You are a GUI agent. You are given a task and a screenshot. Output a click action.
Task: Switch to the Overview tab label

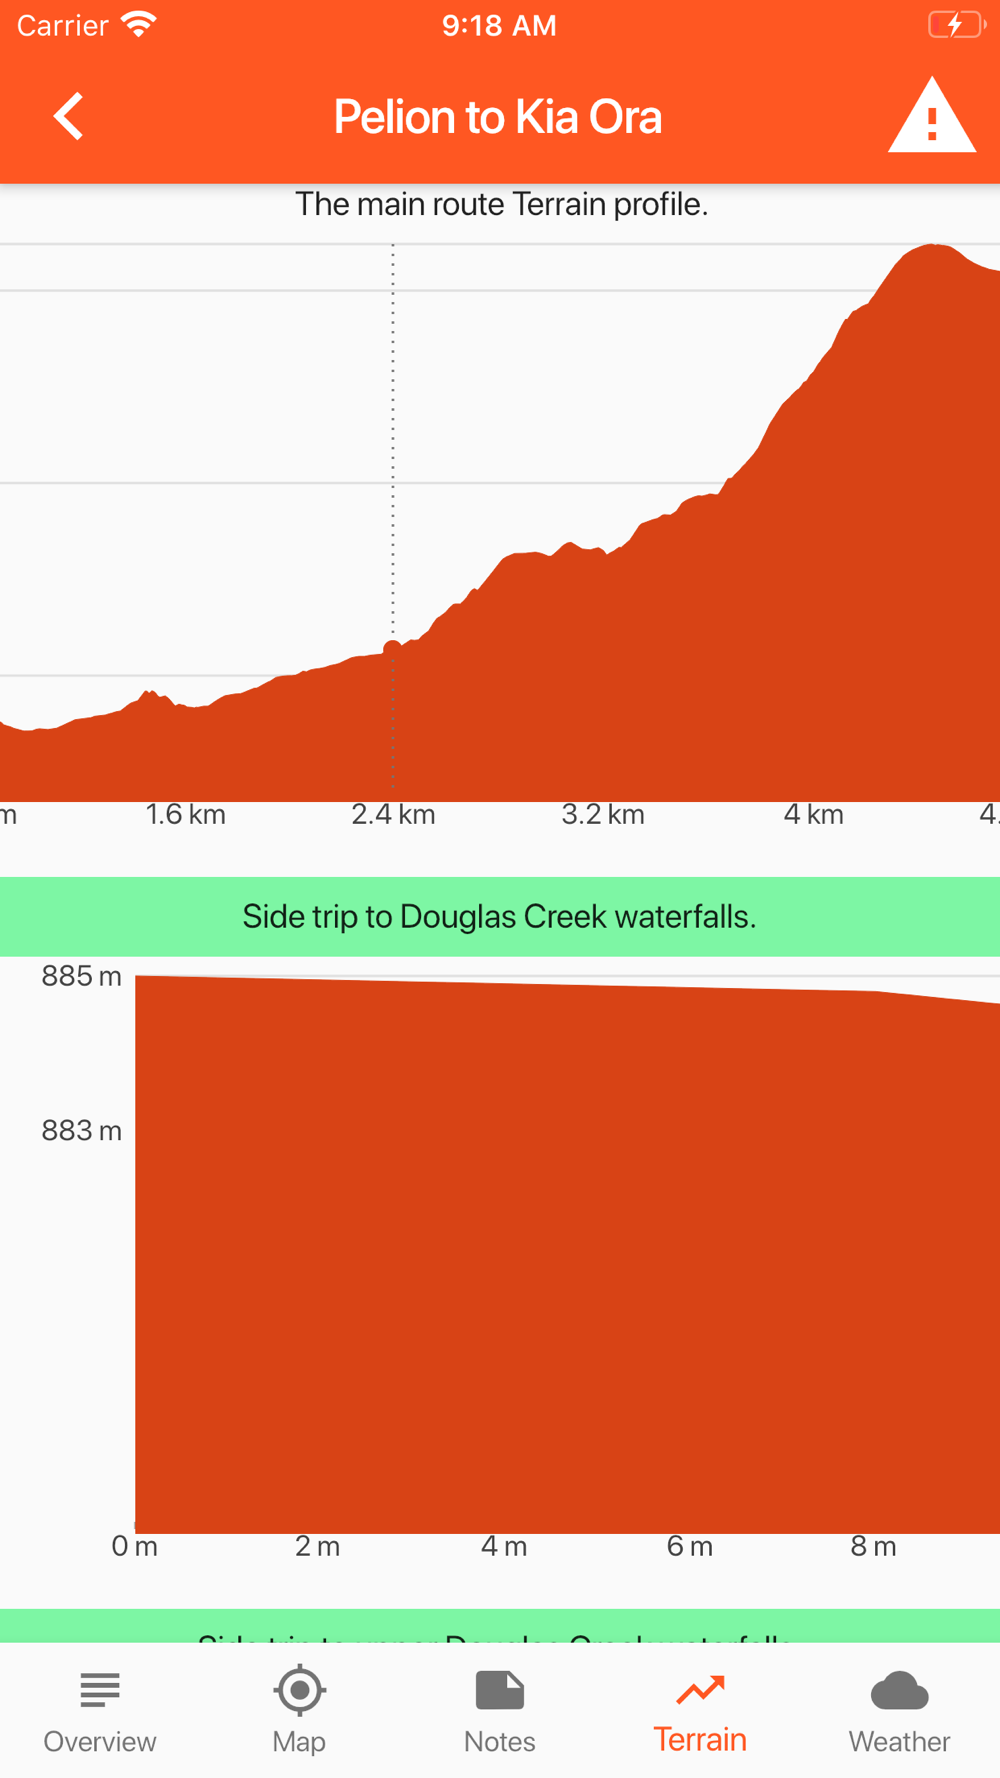pyautogui.click(x=100, y=1741)
